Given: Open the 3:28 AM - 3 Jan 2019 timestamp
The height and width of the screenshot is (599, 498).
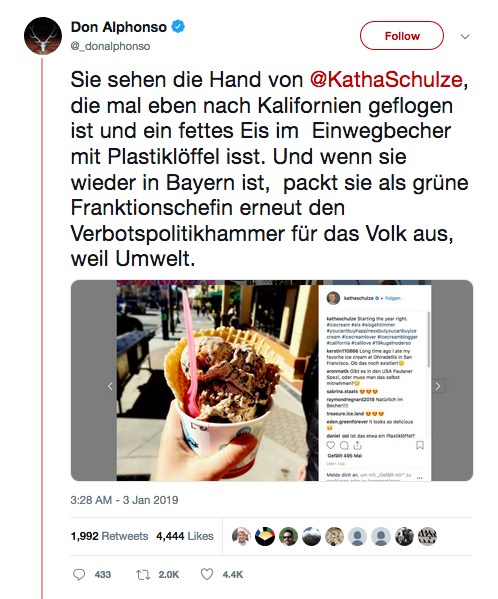Looking at the screenshot, I should (124, 500).
